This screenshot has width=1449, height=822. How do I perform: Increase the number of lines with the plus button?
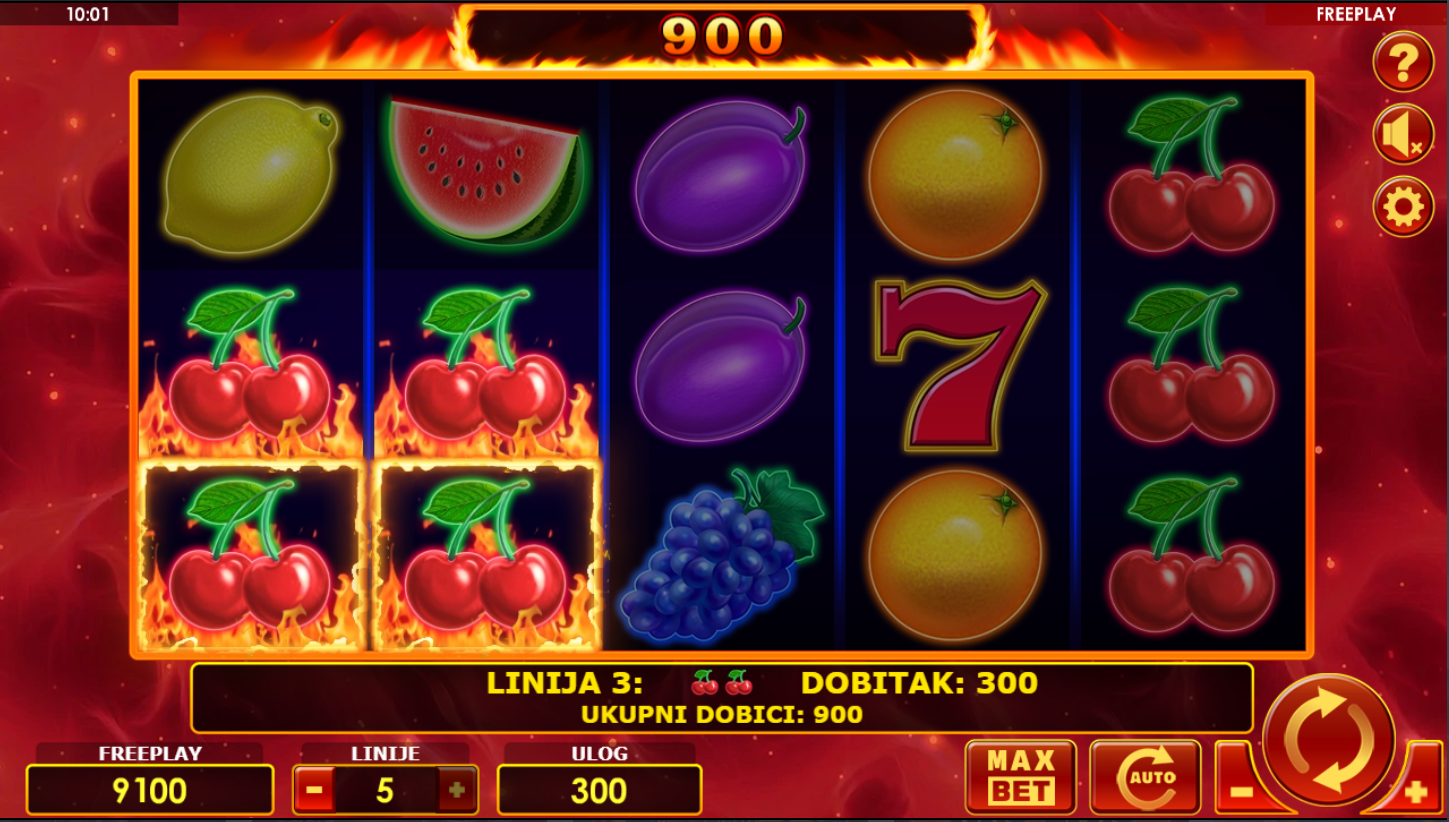pos(457,791)
